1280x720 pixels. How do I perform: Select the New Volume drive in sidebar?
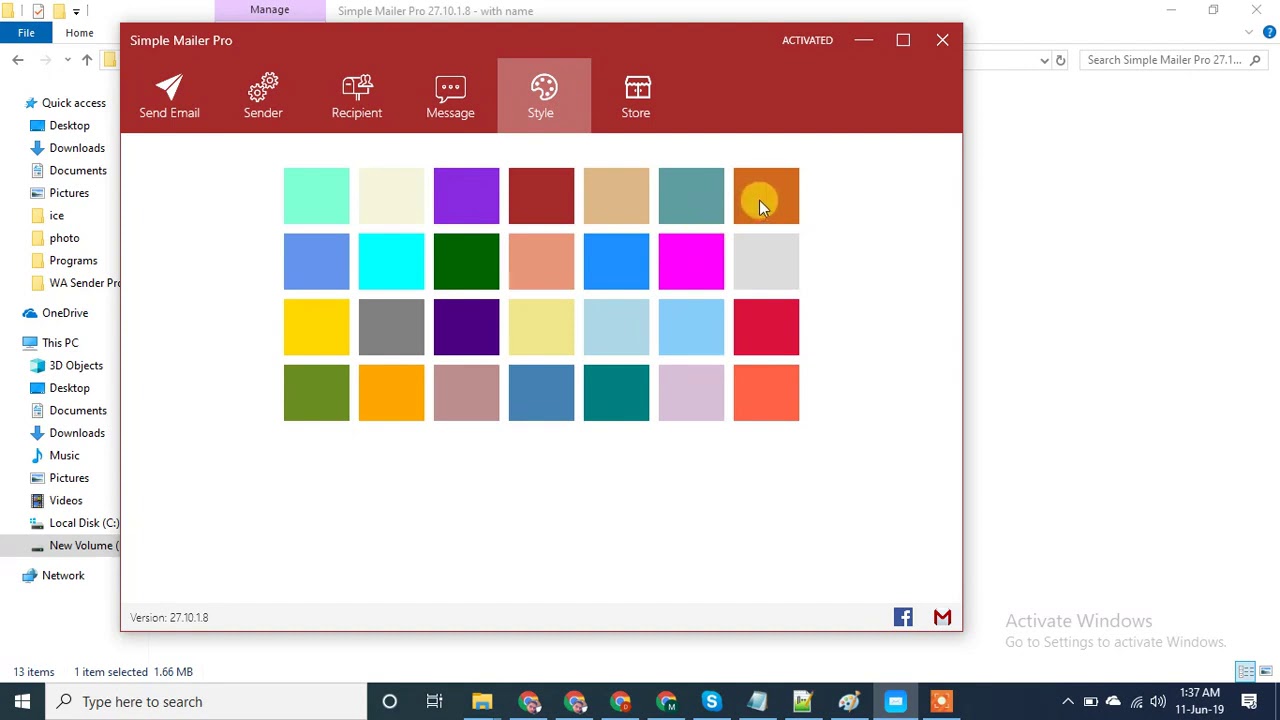click(x=74, y=545)
